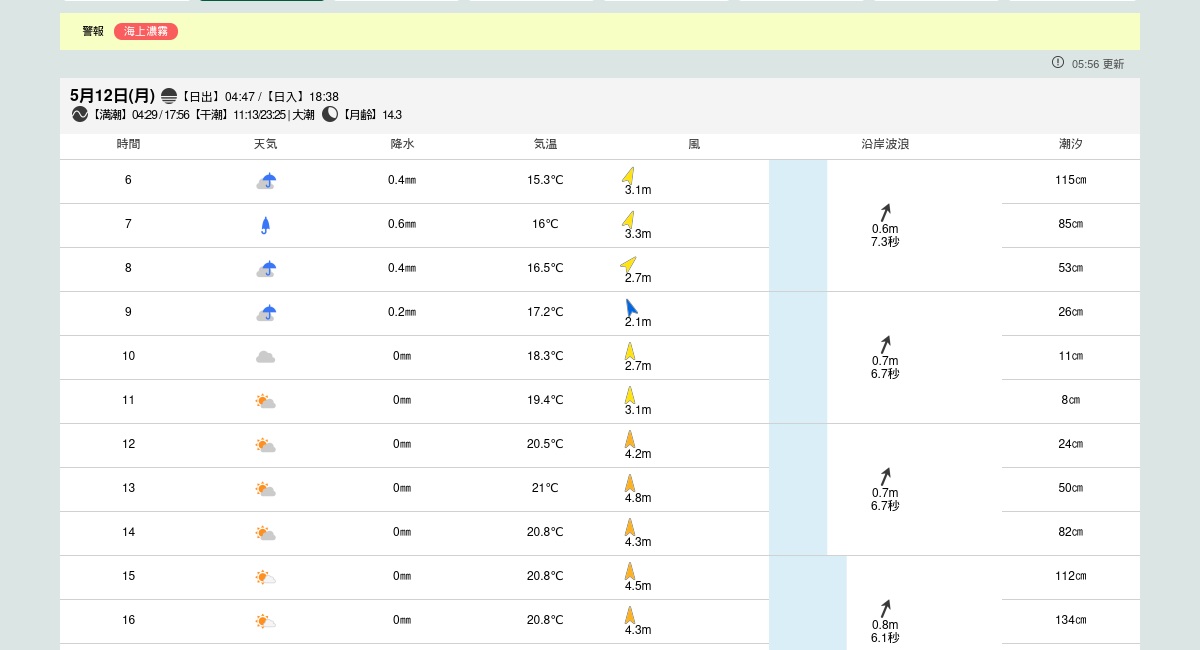
Task: Click the moon phase icon beside 月齢
Action: coord(330,114)
